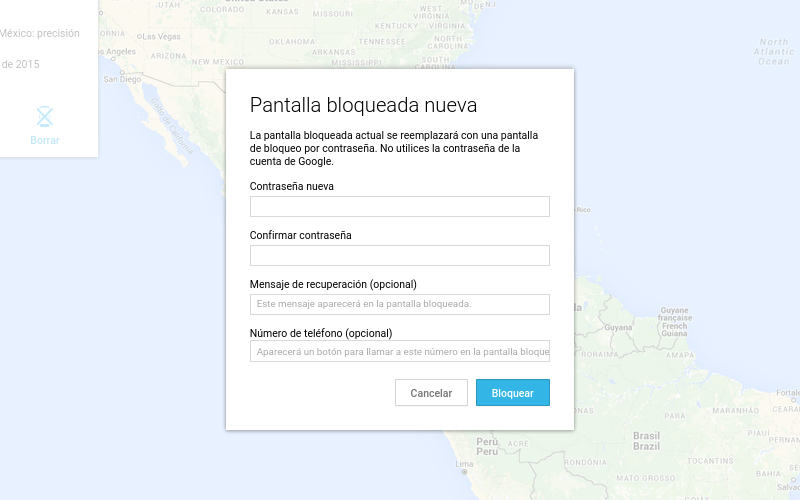Viewport: 800px width, 500px height.
Task: Click the North Atlantic Ocean map label
Action: [x=773, y=51]
